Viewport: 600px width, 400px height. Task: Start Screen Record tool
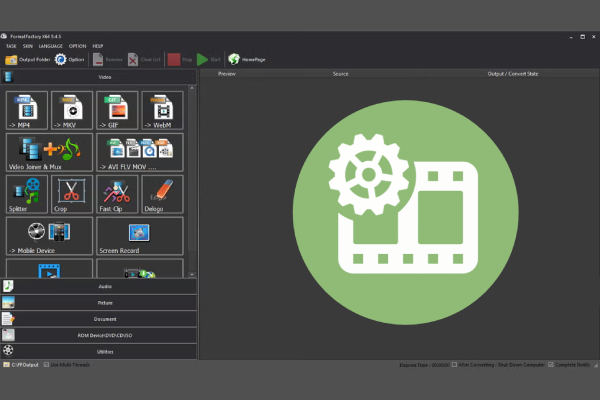click(x=139, y=236)
